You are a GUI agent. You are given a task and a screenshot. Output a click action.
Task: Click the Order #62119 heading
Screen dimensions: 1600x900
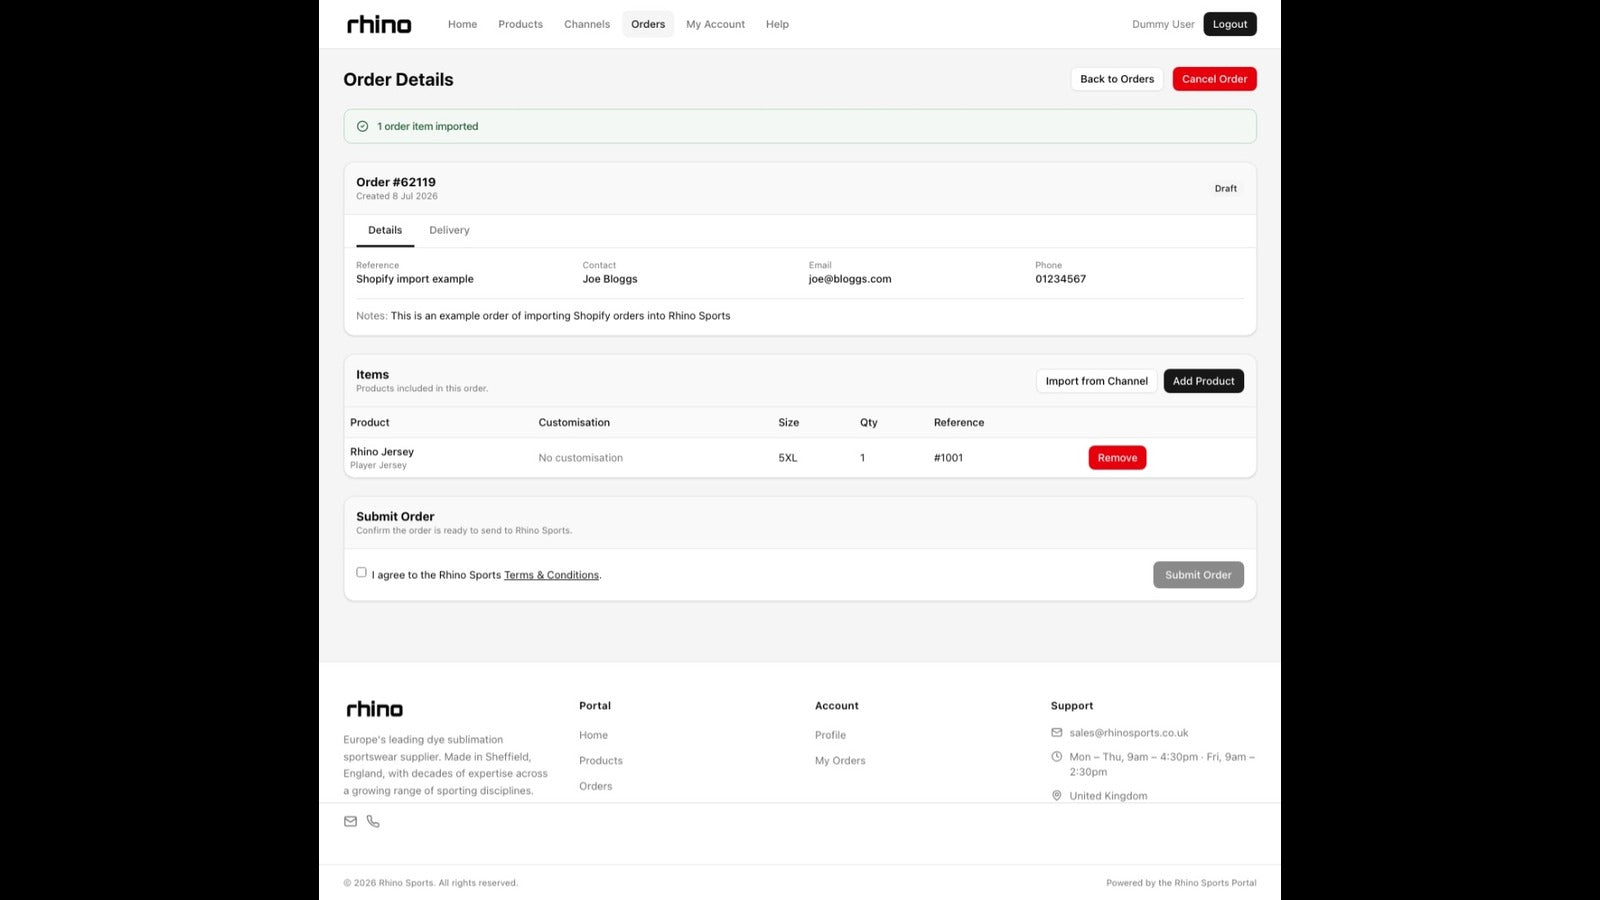396,182
